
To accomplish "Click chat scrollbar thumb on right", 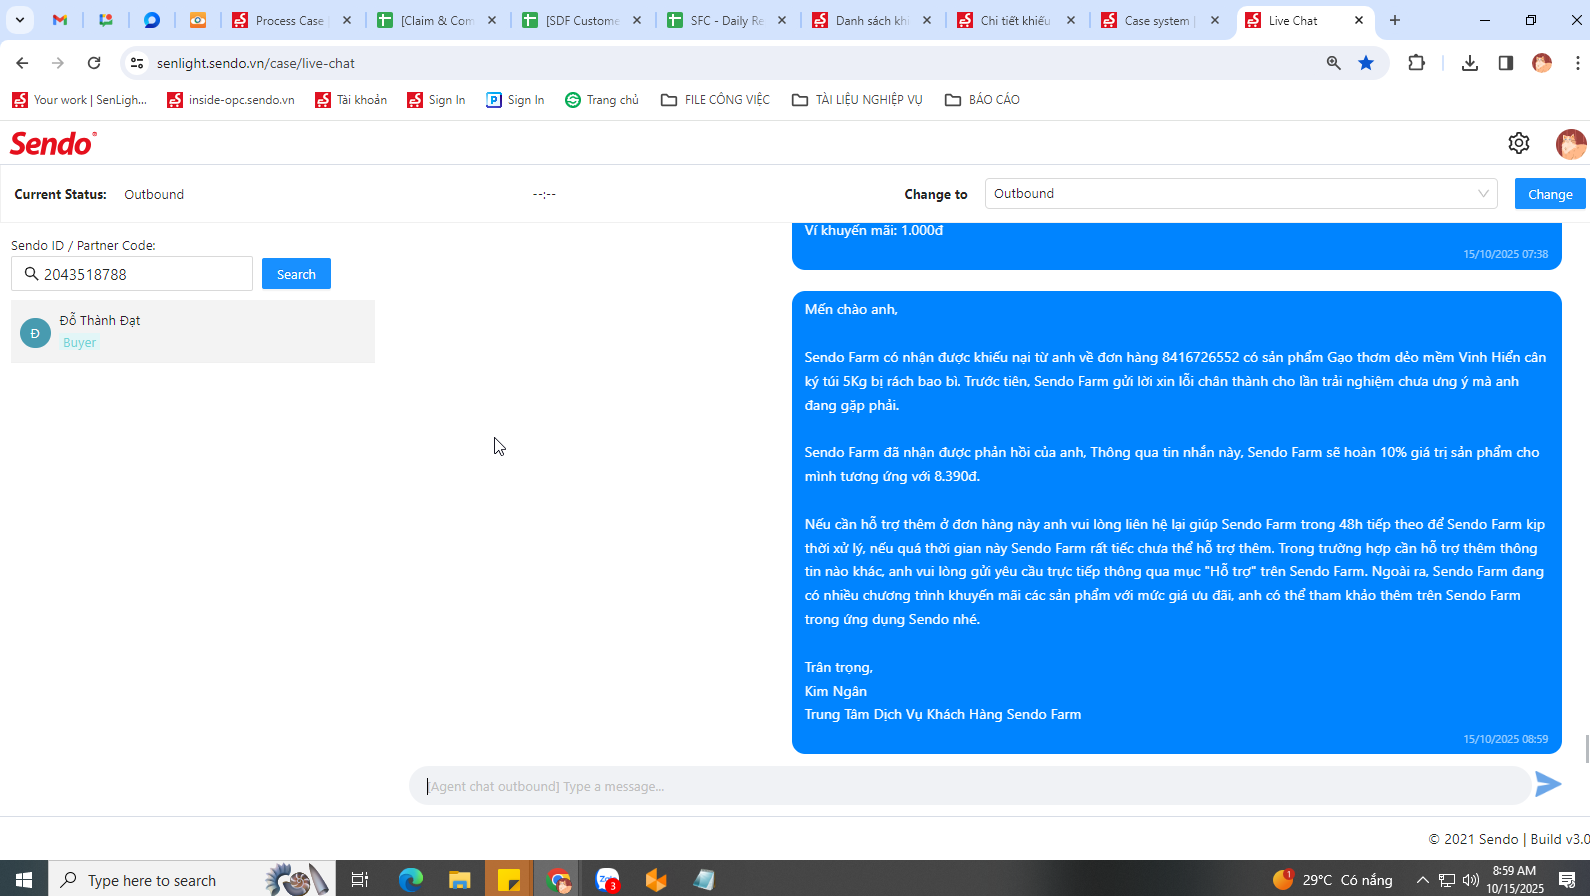I will tap(1587, 748).
